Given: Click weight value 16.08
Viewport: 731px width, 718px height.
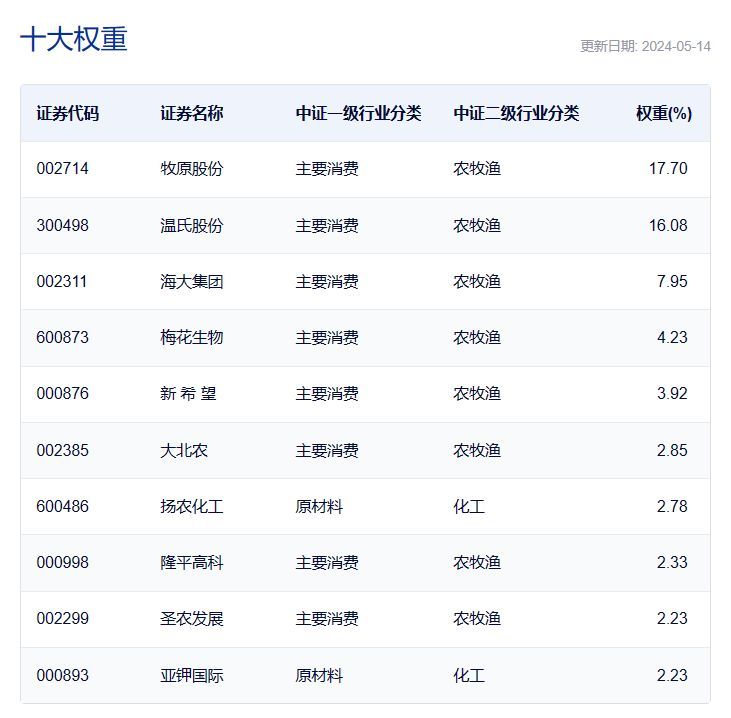Looking at the screenshot, I should [x=668, y=225].
